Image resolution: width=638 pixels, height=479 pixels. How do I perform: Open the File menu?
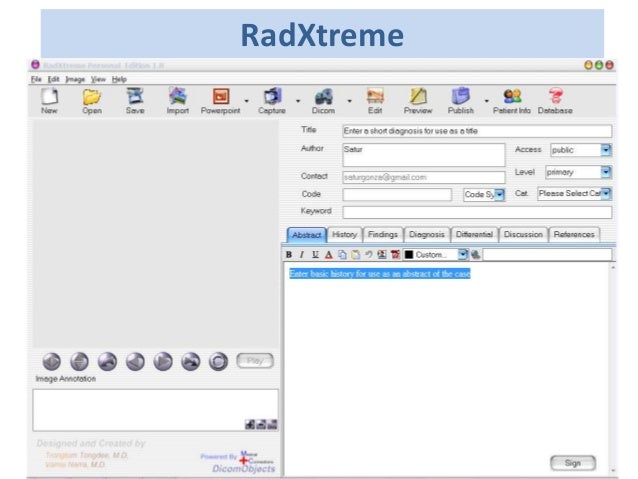pyautogui.click(x=36, y=79)
